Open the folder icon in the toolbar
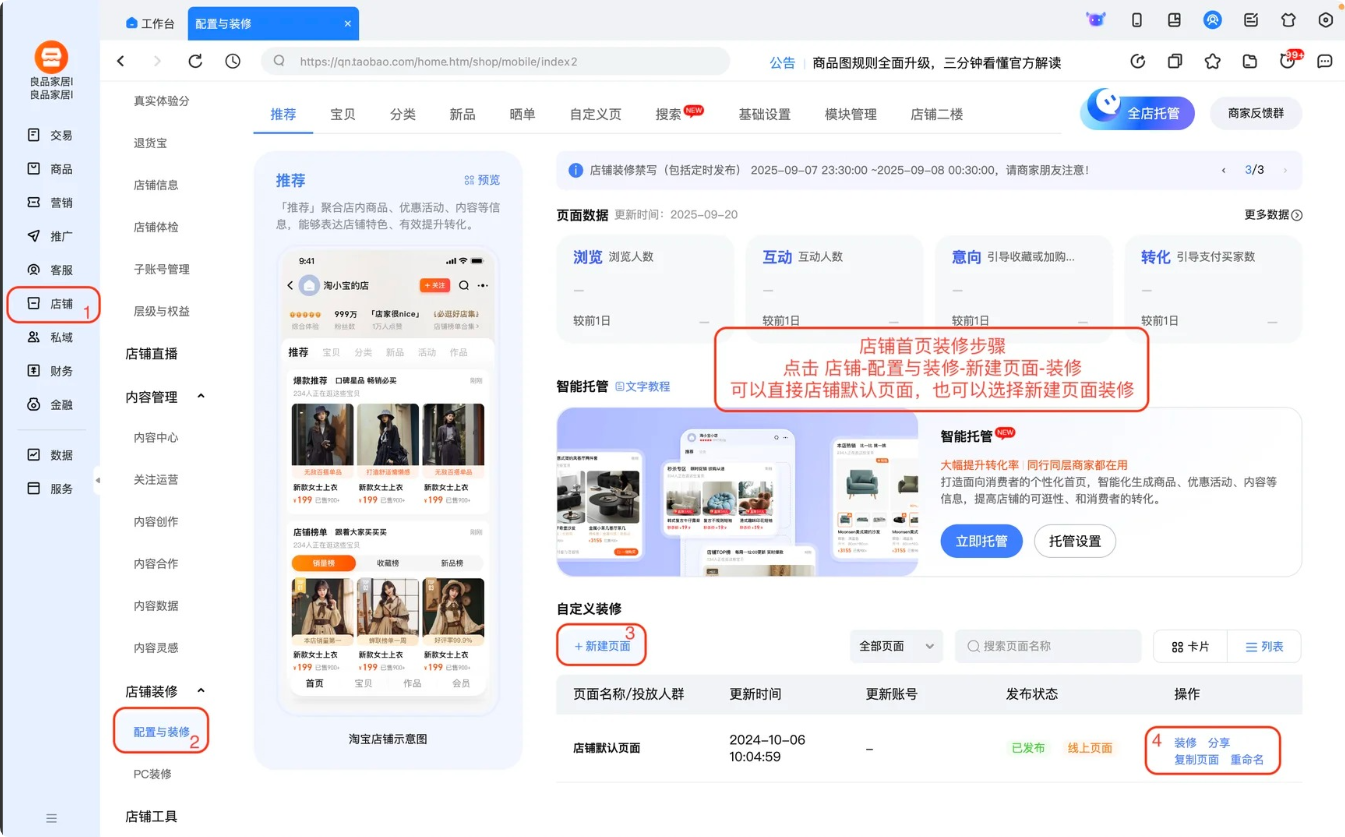The height and width of the screenshot is (837, 1345). point(1250,61)
